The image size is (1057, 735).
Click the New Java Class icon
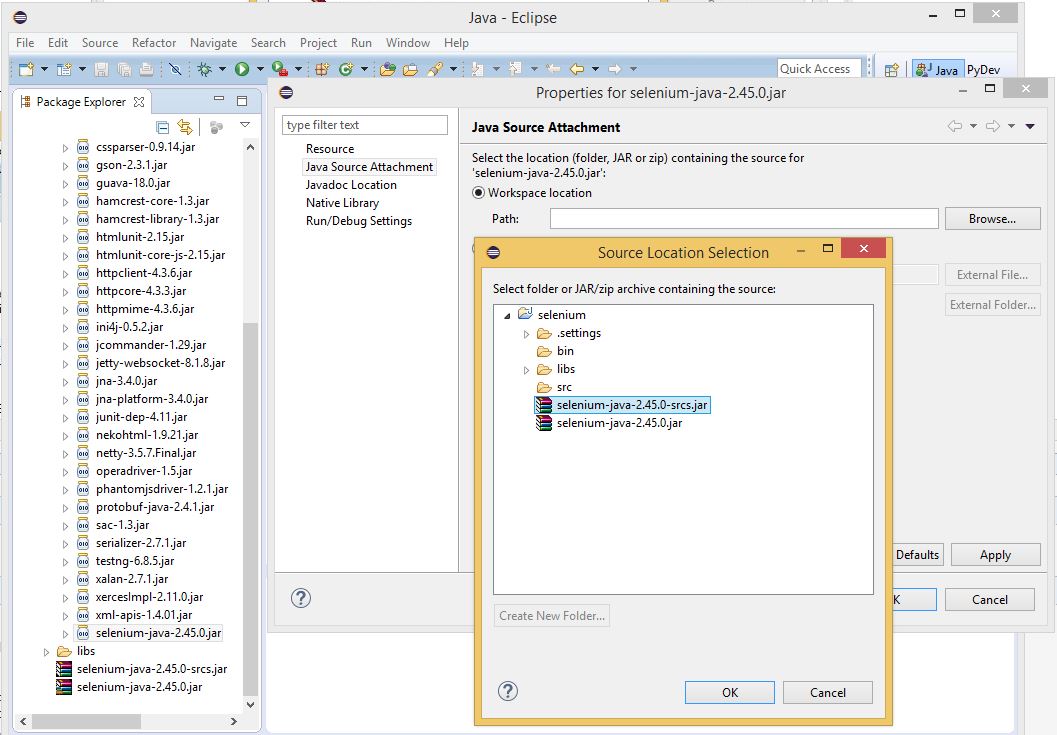click(x=346, y=69)
